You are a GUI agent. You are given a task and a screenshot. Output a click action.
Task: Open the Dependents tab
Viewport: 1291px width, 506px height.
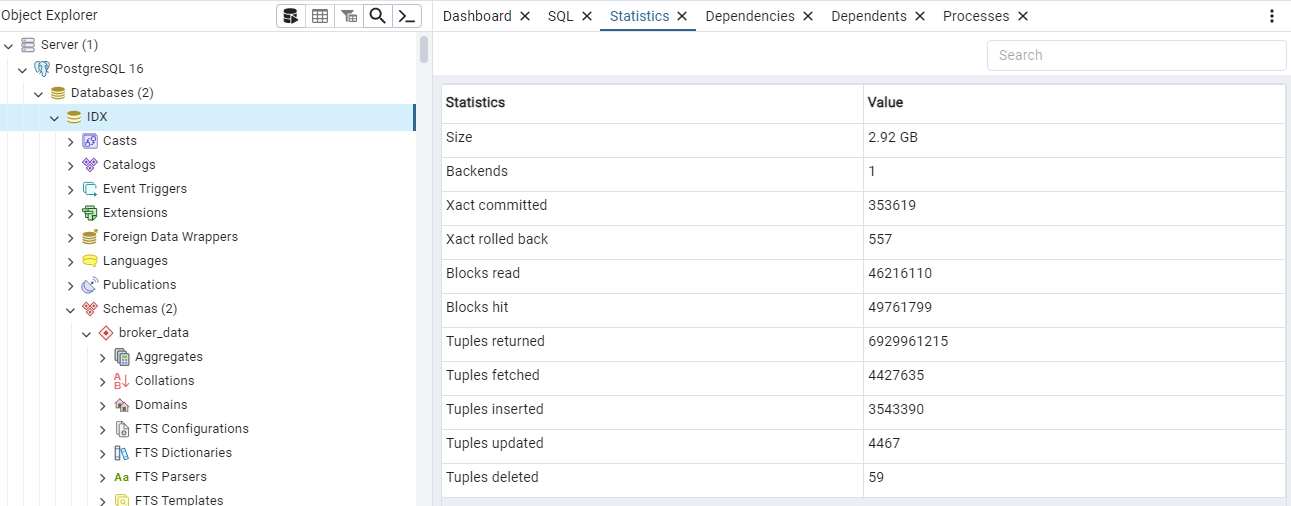point(869,16)
